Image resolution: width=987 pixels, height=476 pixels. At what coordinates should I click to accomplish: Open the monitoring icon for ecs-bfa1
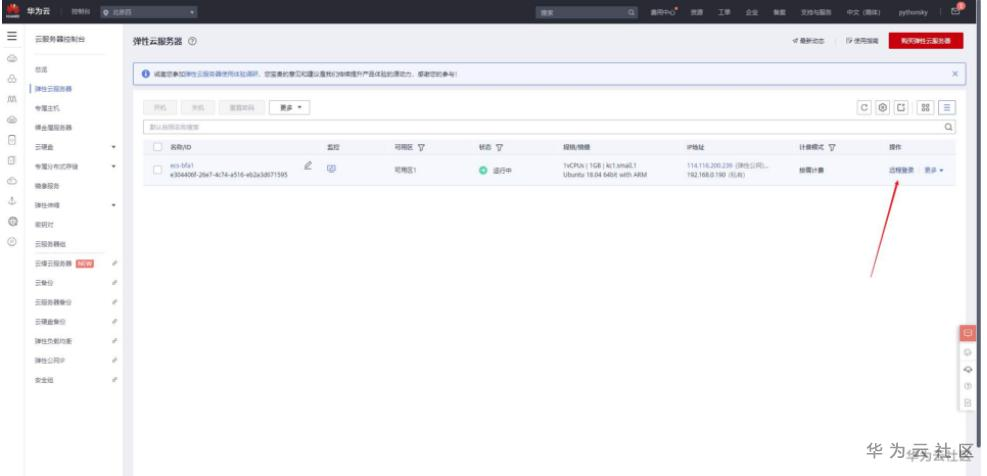click(x=331, y=168)
